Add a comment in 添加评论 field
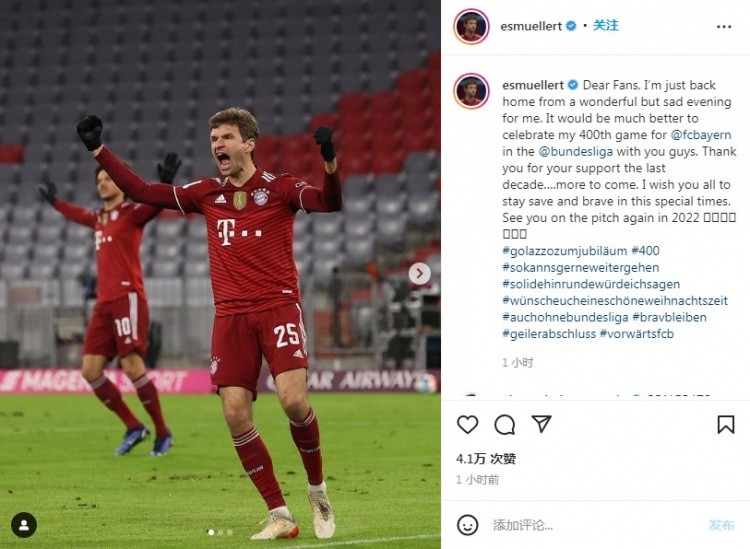 point(593,525)
